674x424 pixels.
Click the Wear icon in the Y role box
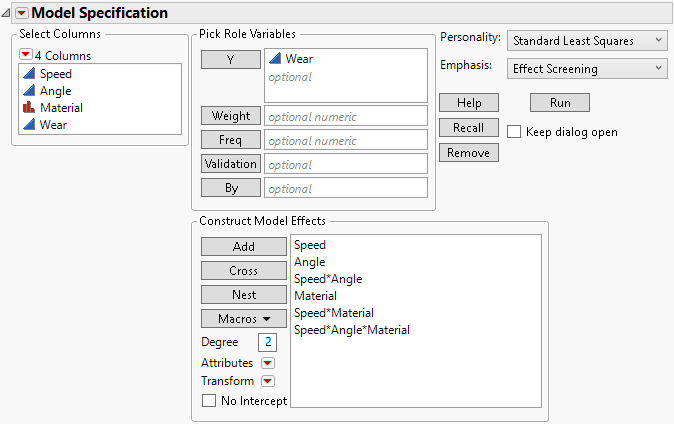coord(275,60)
